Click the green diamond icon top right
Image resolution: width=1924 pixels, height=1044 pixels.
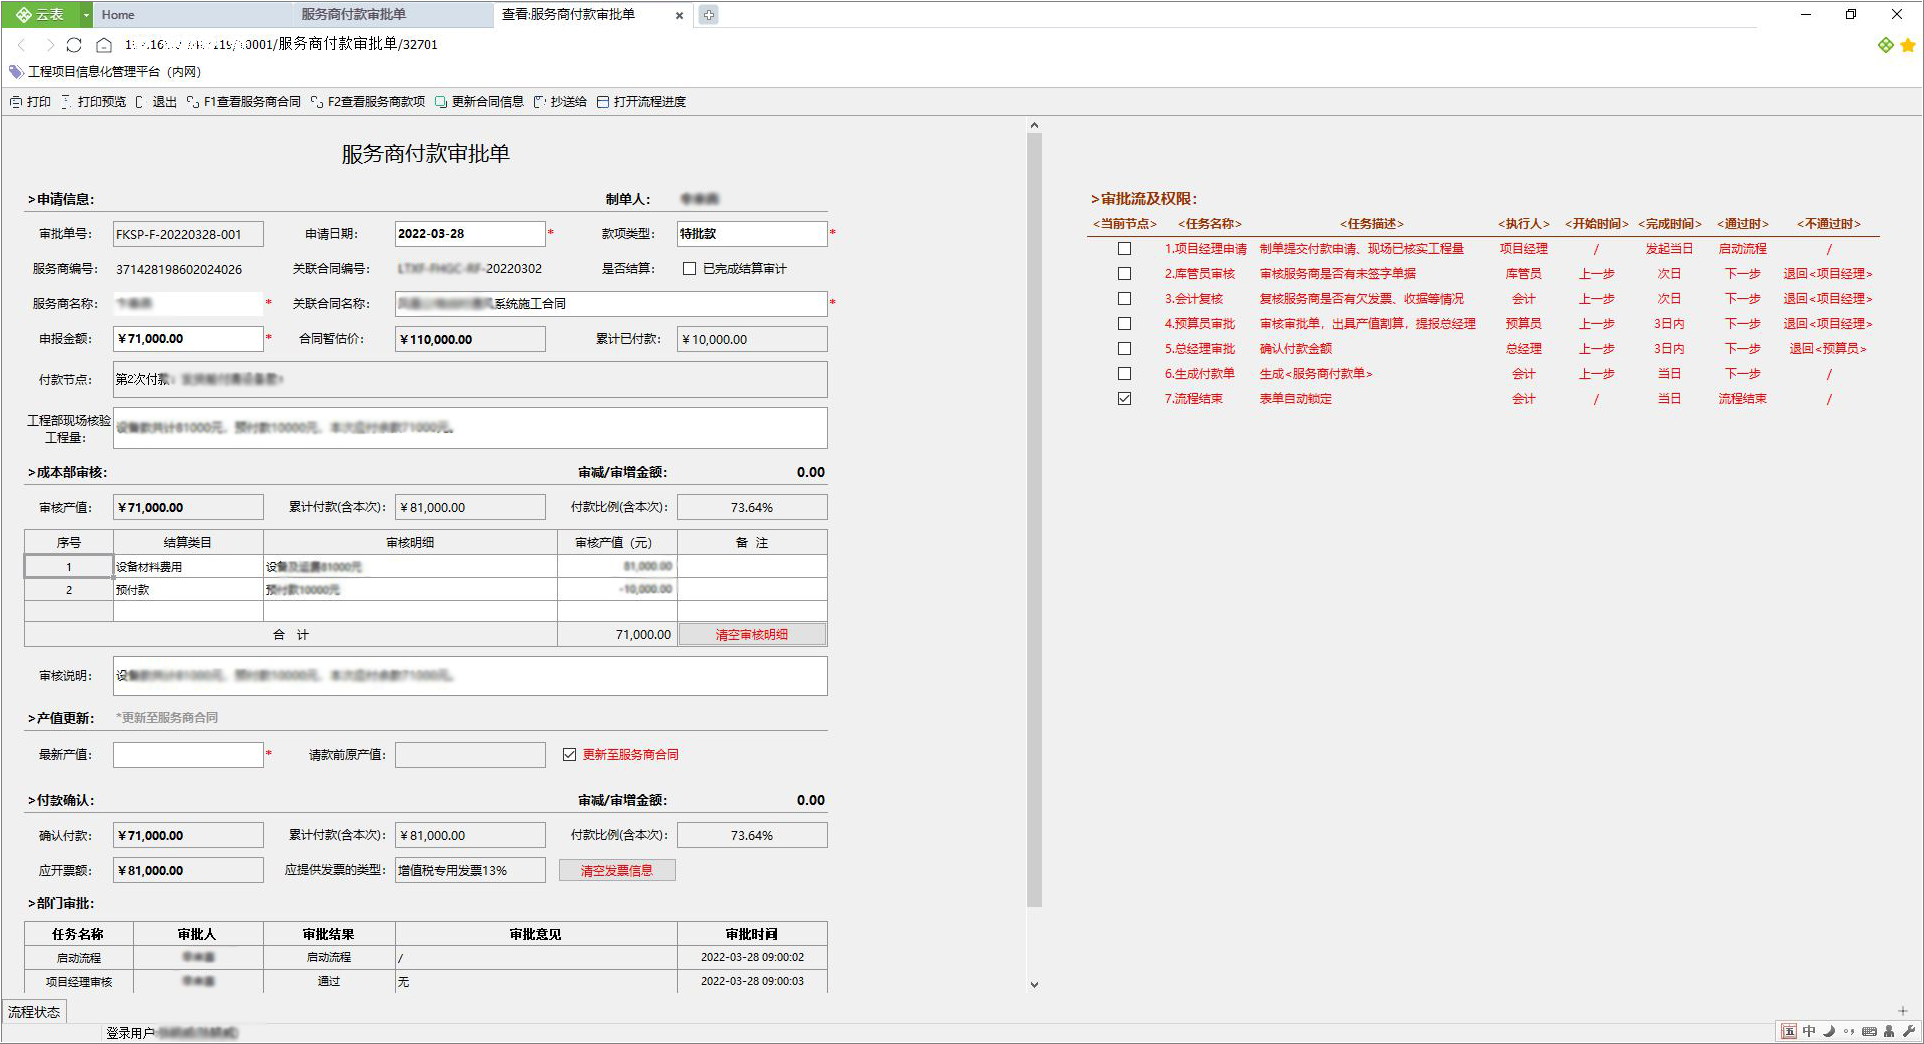(x=1886, y=45)
